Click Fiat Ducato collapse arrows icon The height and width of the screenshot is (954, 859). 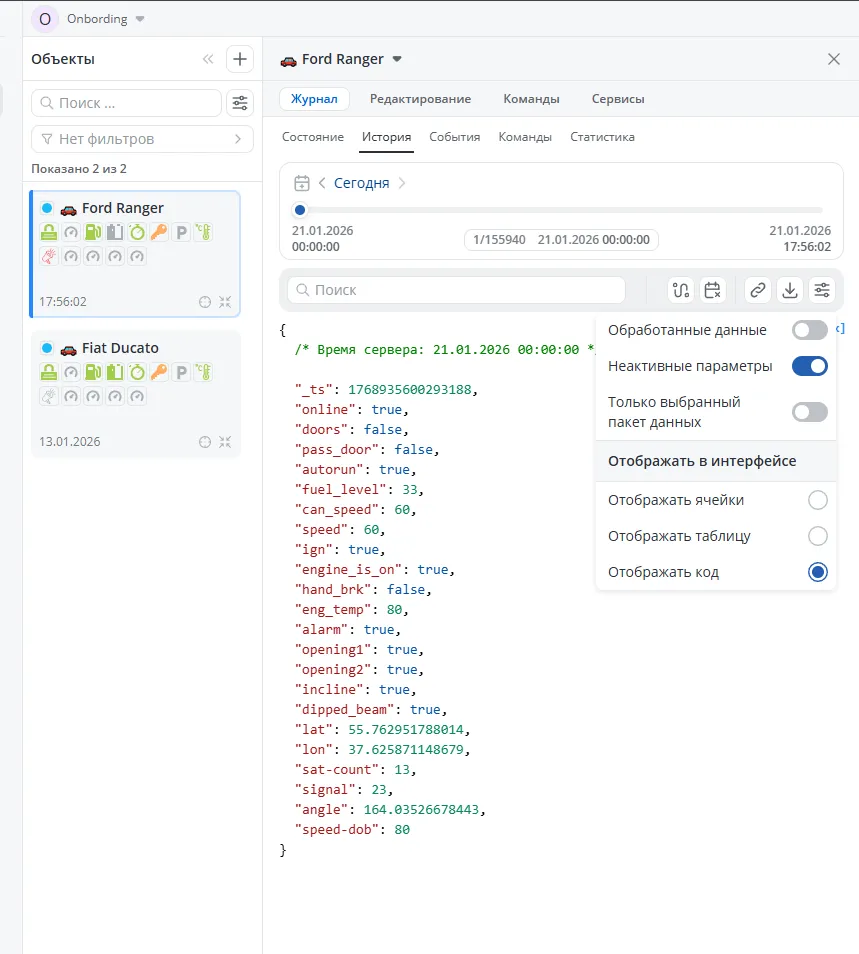pos(225,441)
